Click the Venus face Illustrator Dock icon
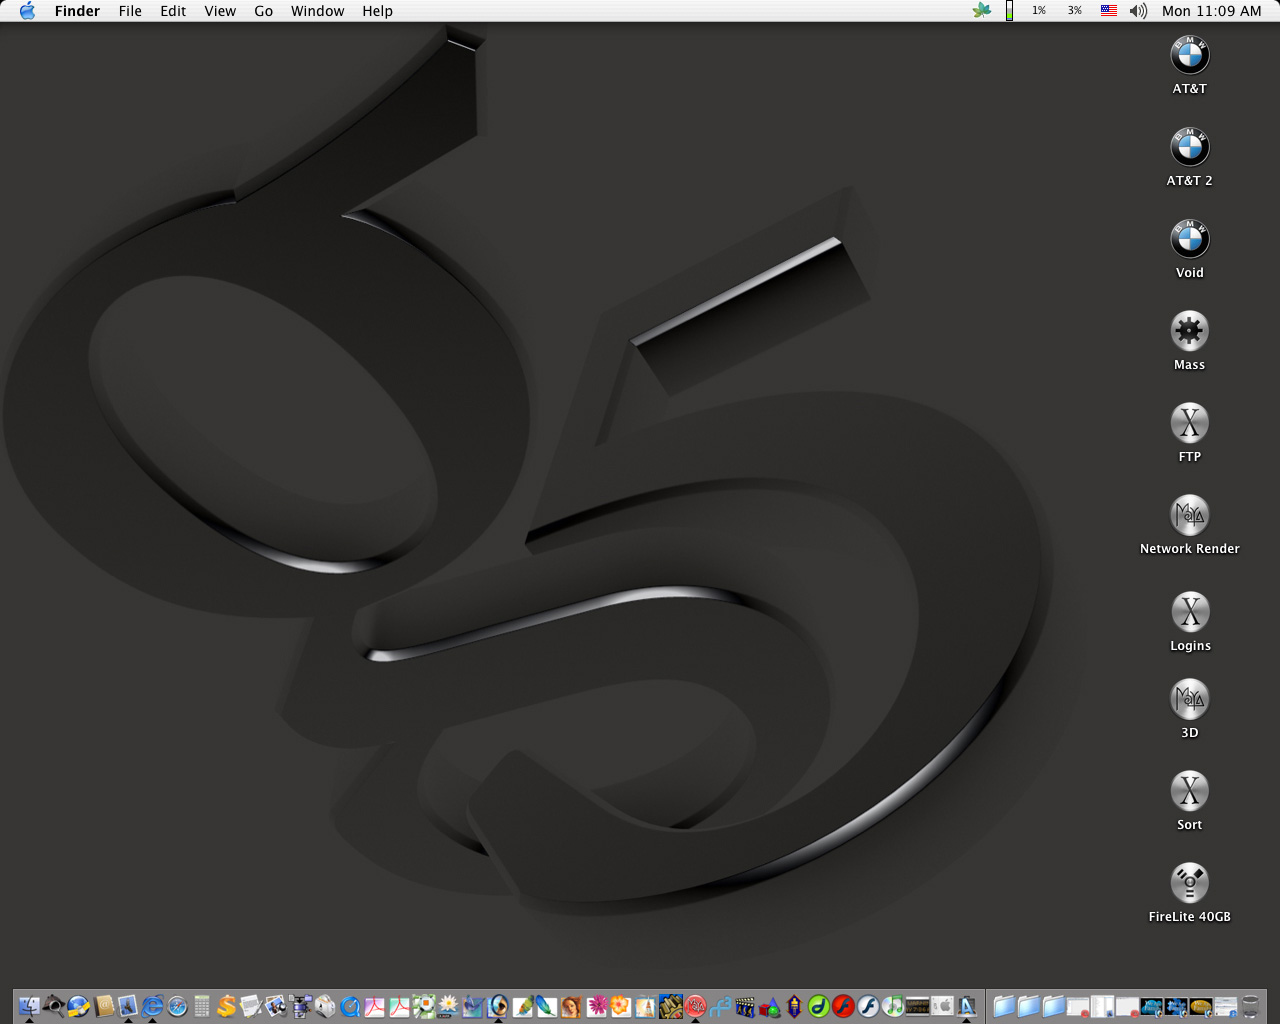This screenshot has height=1024, width=1280. [x=570, y=1005]
